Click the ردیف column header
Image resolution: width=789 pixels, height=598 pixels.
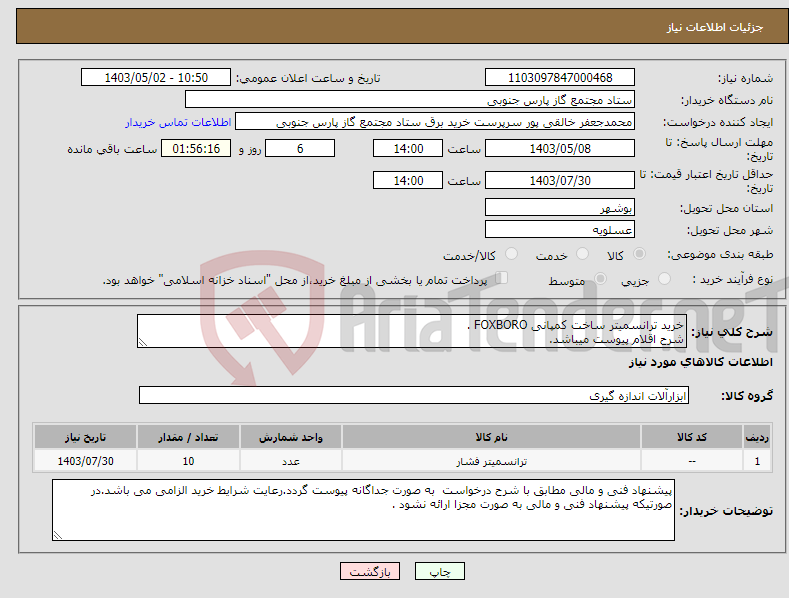757,437
